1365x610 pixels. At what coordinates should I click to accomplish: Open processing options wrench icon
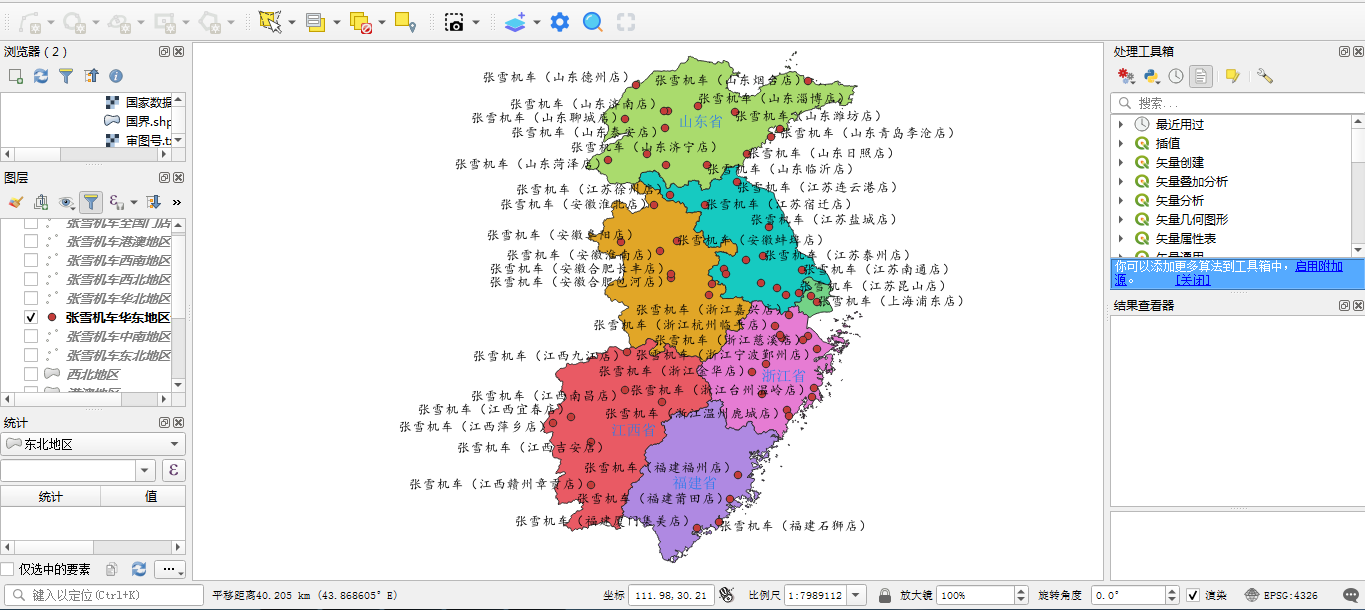(x=1265, y=76)
